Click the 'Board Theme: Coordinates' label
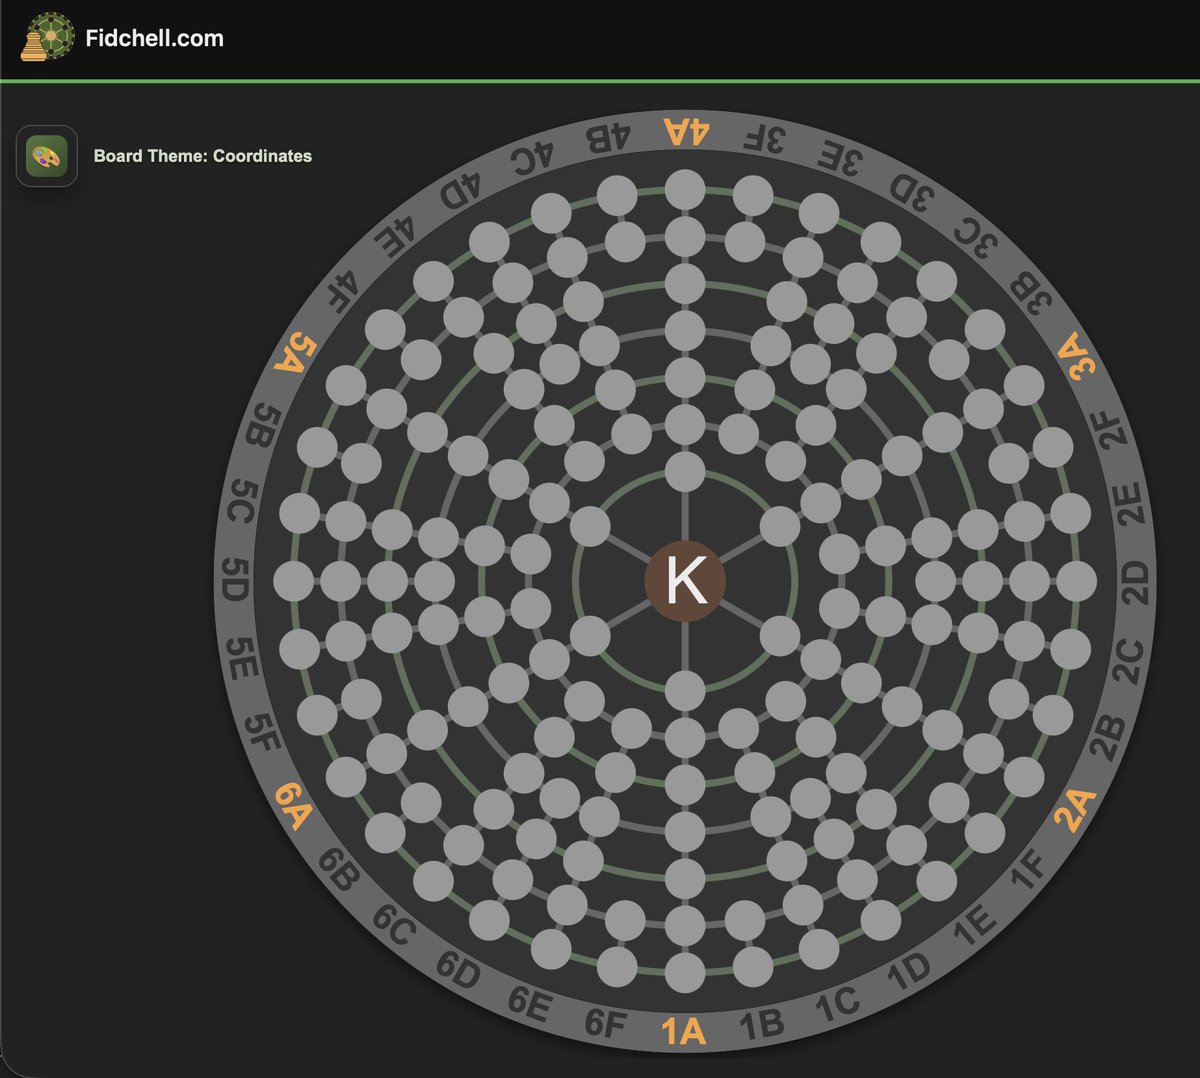 [x=203, y=156]
